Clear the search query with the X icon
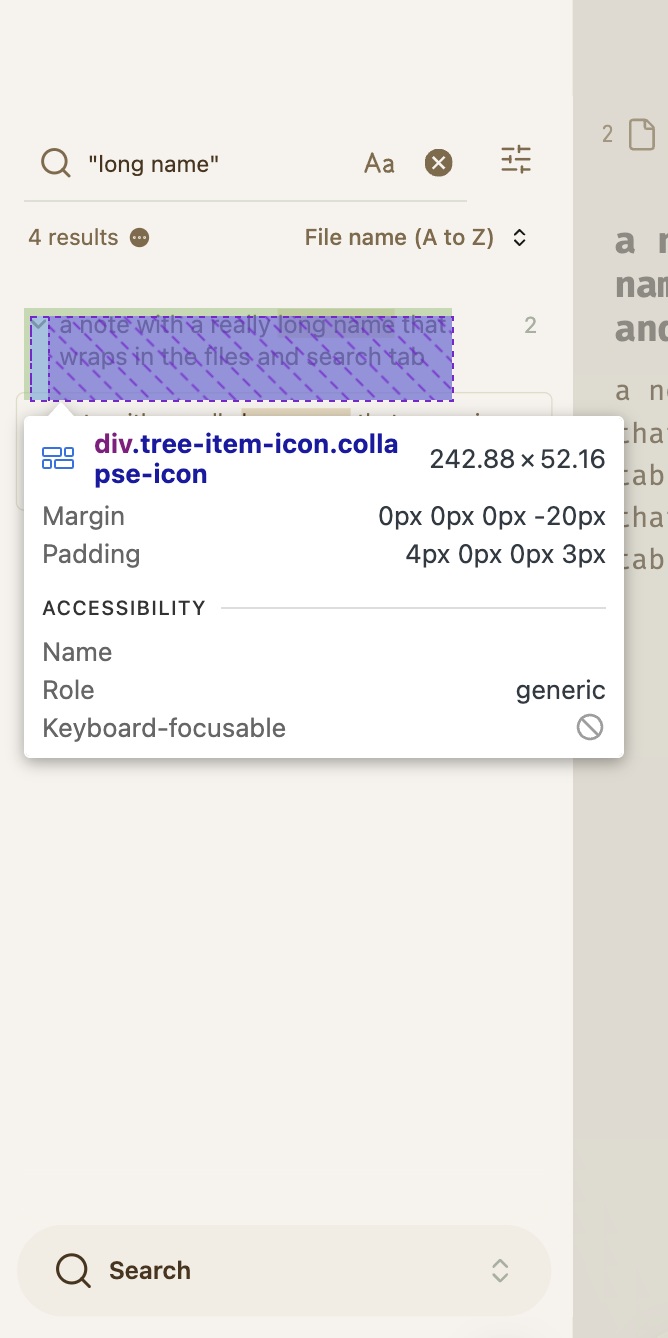Viewport: 668px width, 1338px height. (438, 163)
